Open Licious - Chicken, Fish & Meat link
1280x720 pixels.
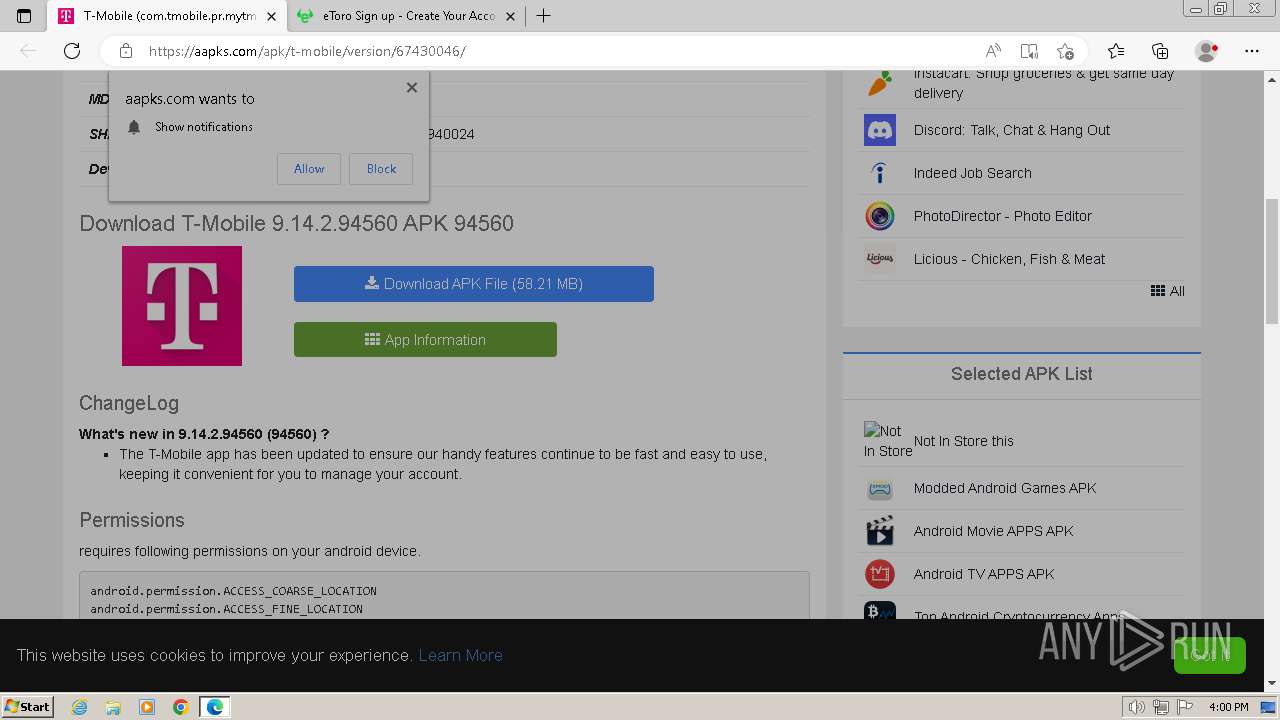(x=1009, y=259)
